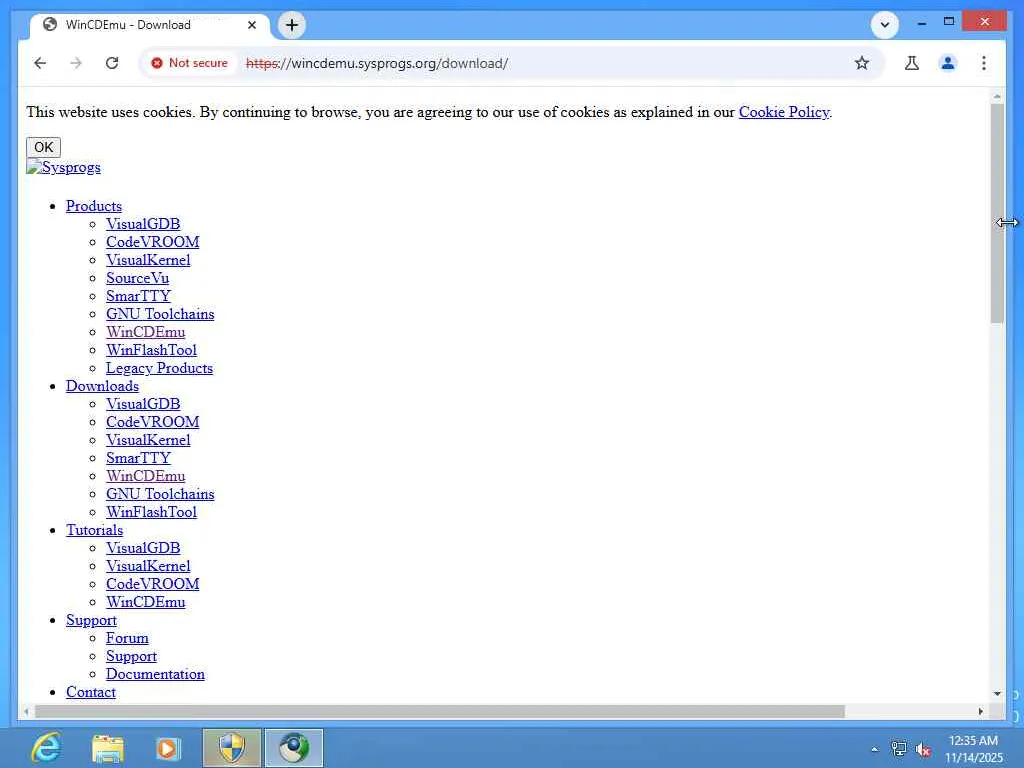Go back using the browser back arrow
This screenshot has height=768, width=1024.
coord(40,63)
